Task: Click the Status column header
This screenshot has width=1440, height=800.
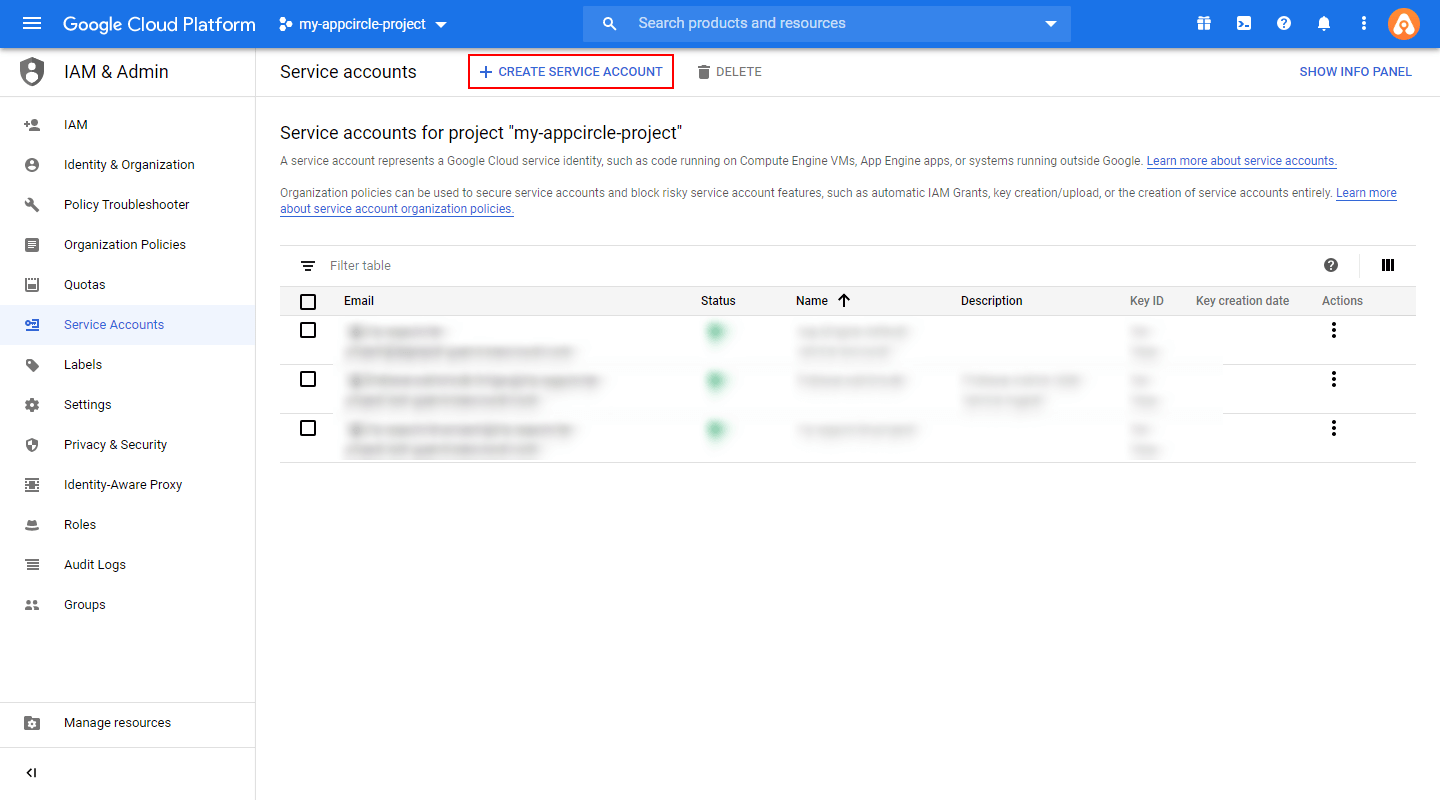Action: (x=718, y=301)
